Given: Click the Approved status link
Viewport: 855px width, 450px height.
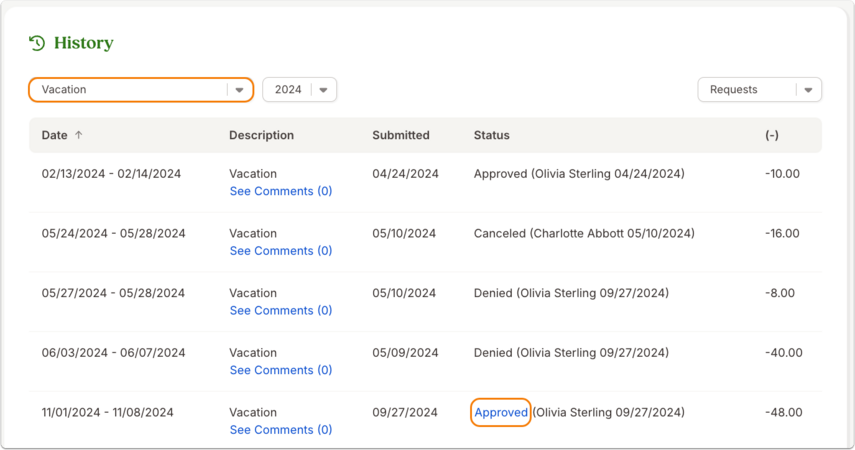Looking at the screenshot, I should [x=501, y=412].
